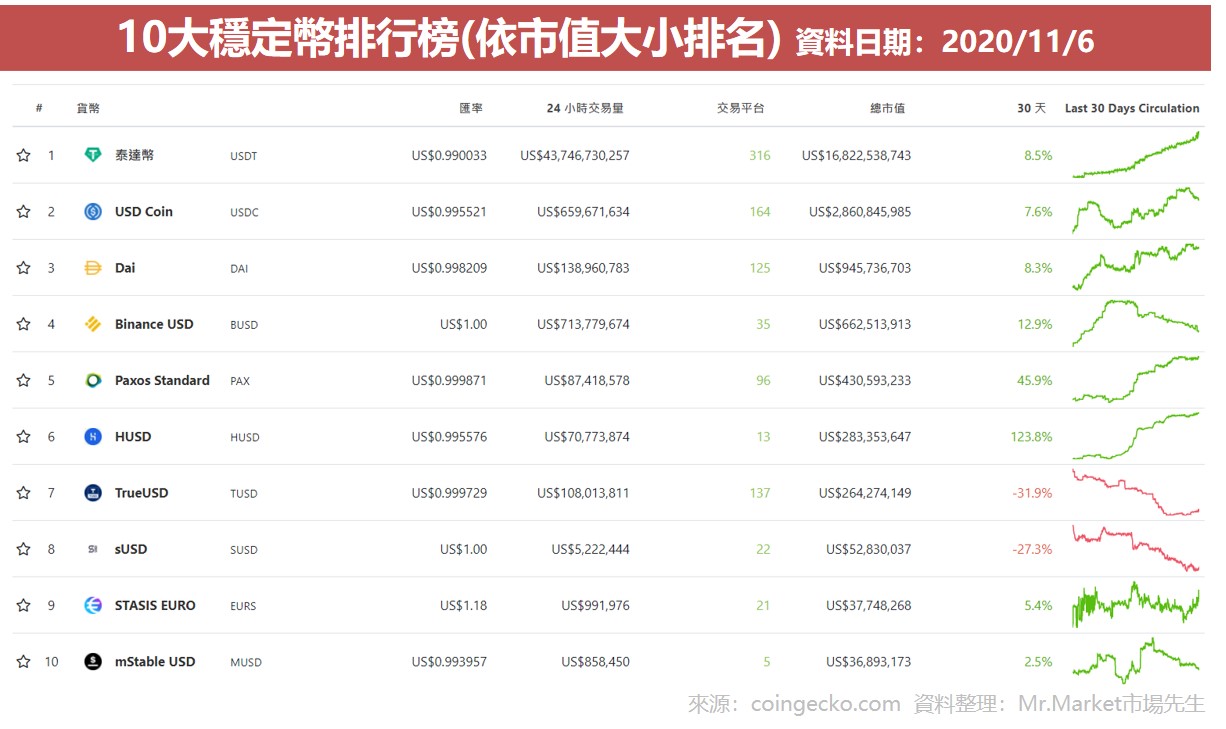Viewport: 1226px width, 729px height.
Task: Star the USD Coin row
Action: 23,211
